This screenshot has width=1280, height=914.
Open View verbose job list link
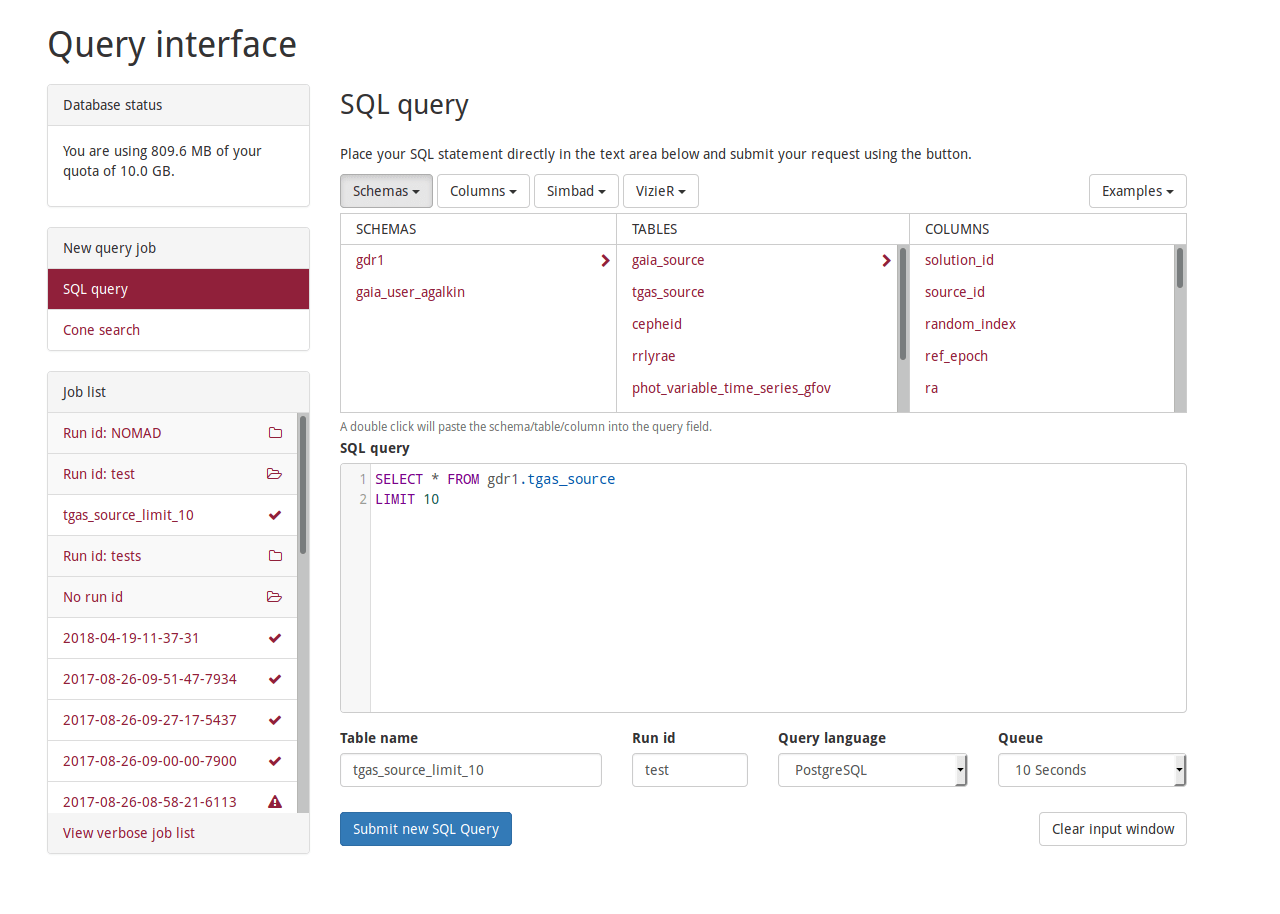coord(129,833)
